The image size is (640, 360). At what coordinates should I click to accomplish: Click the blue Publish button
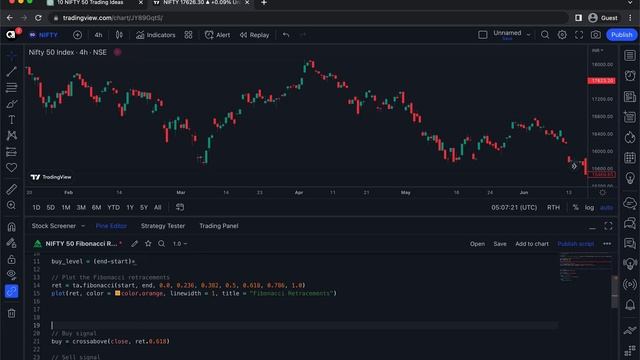point(622,35)
